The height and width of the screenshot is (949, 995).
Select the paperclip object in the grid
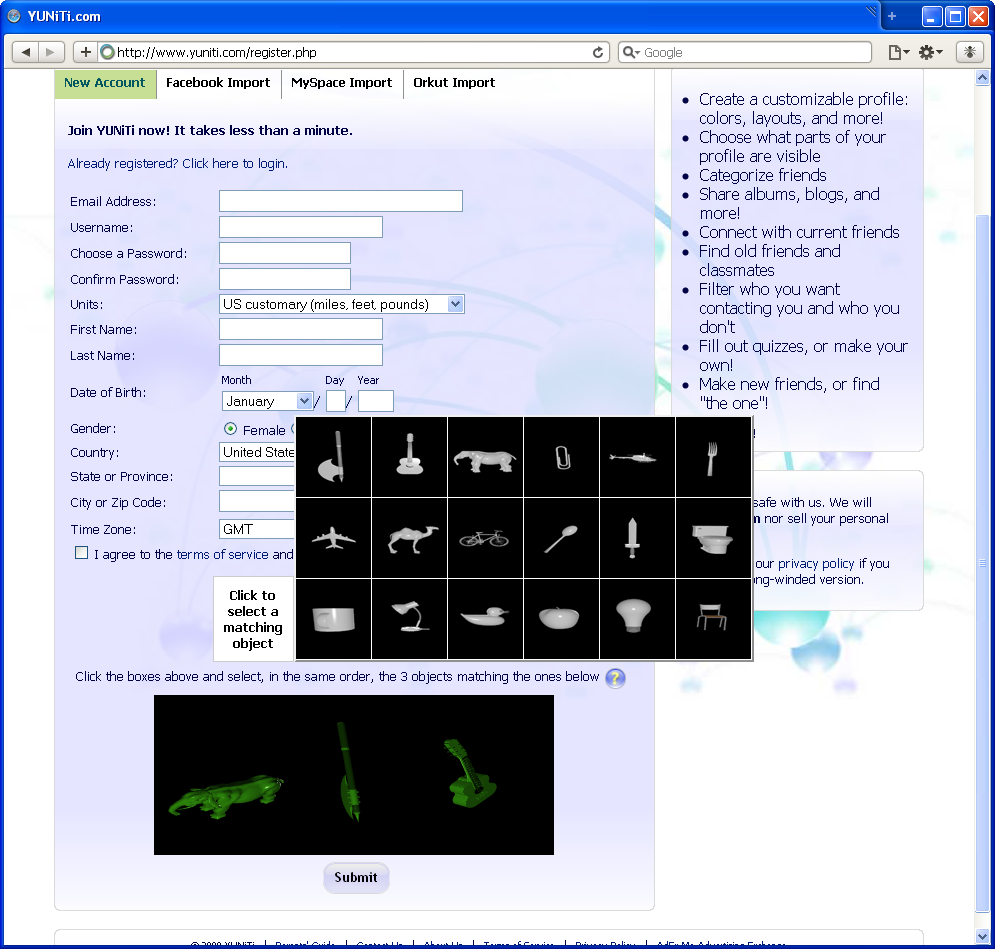[561, 458]
